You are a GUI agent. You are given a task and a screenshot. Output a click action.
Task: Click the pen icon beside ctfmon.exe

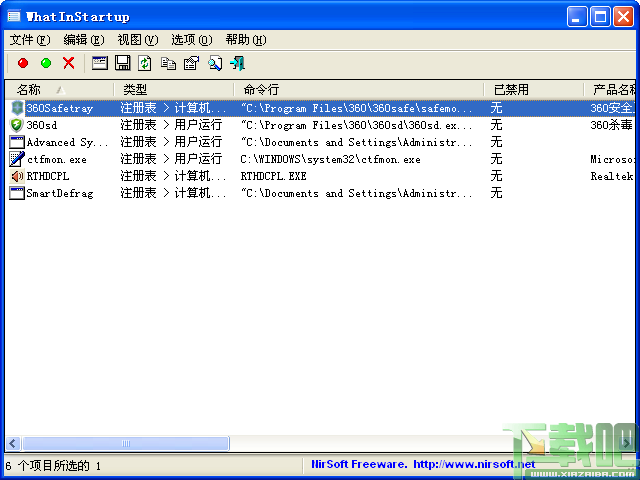[x=17, y=159]
